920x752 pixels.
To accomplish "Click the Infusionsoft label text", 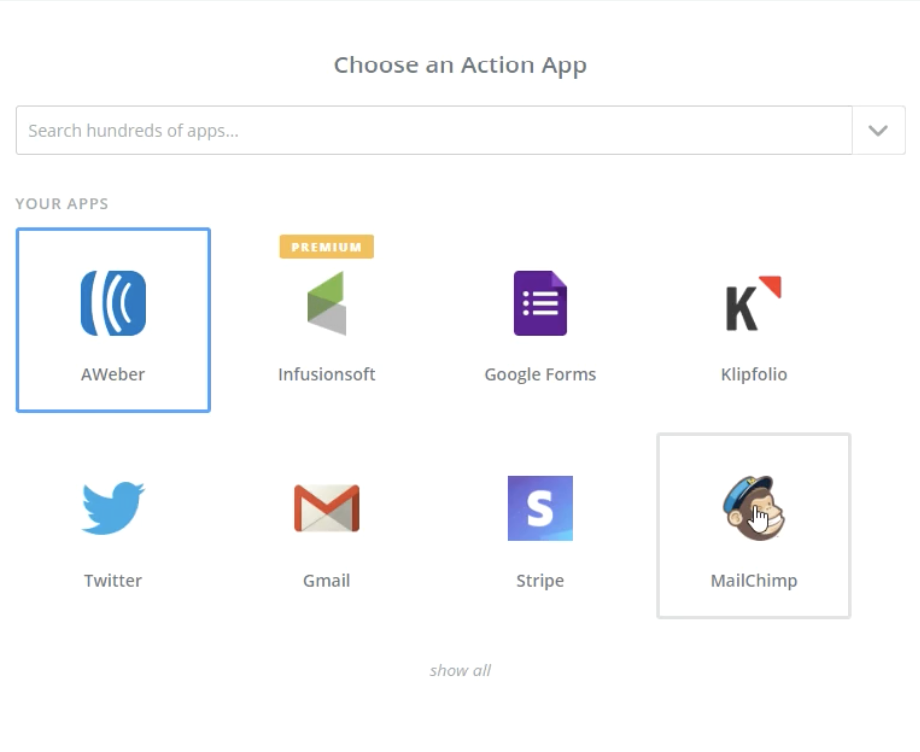I will point(327,374).
